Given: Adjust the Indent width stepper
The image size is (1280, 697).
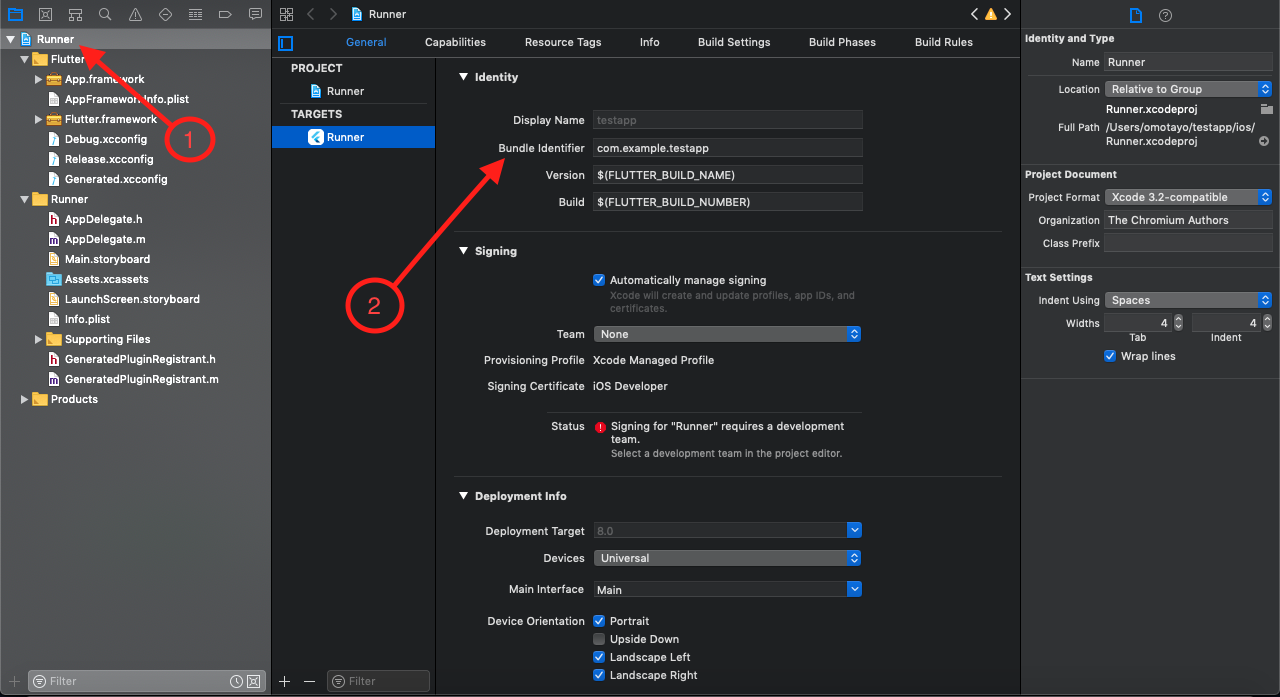Looking at the screenshot, I should coord(1267,323).
